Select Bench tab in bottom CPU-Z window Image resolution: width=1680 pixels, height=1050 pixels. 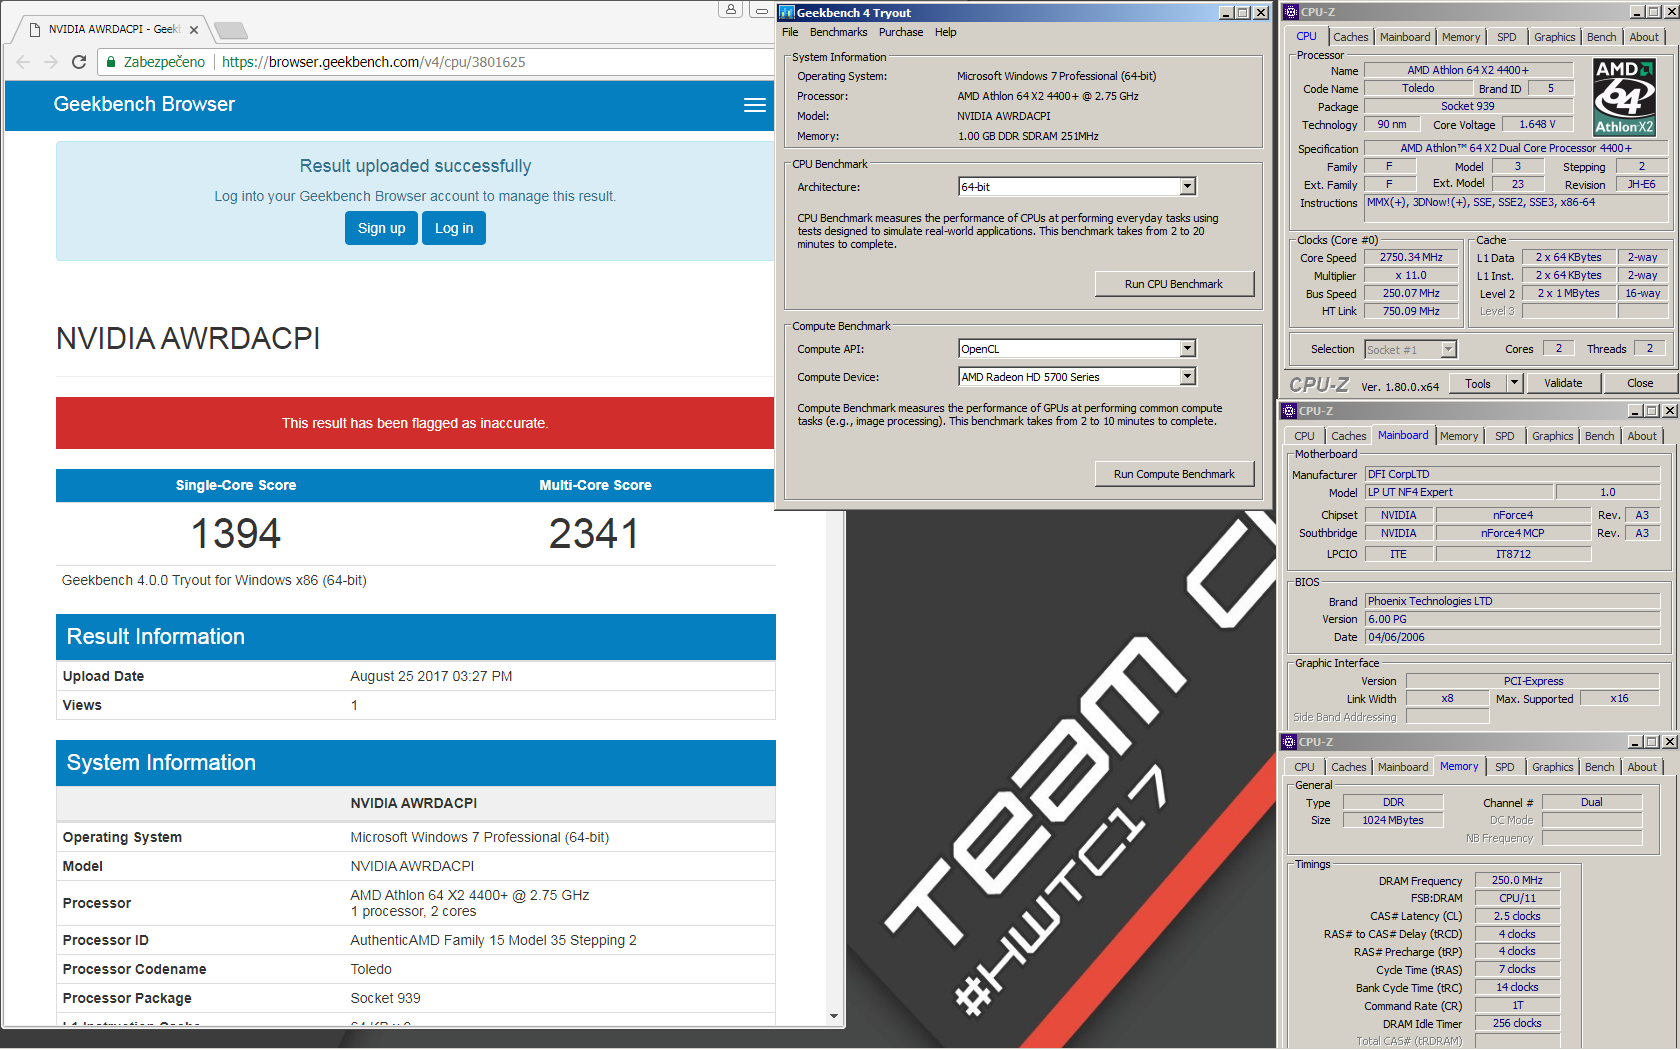pyautogui.click(x=1599, y=767)
